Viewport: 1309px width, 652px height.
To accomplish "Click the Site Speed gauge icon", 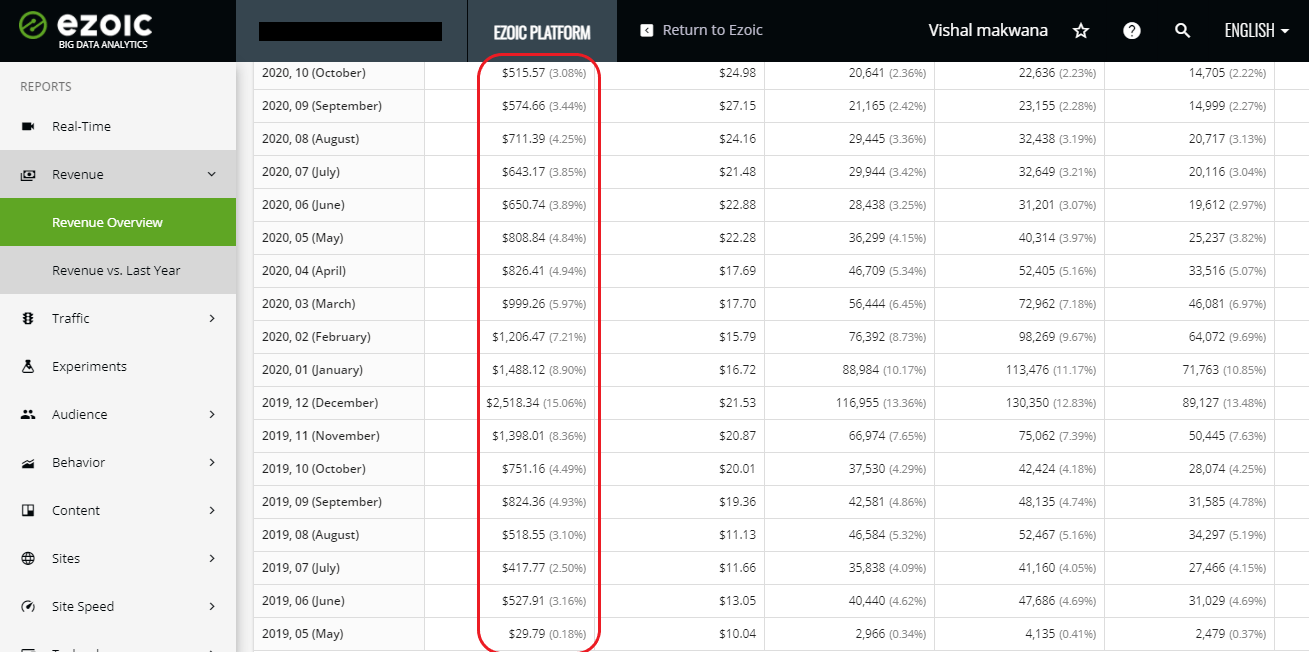I will pos(28,606).
